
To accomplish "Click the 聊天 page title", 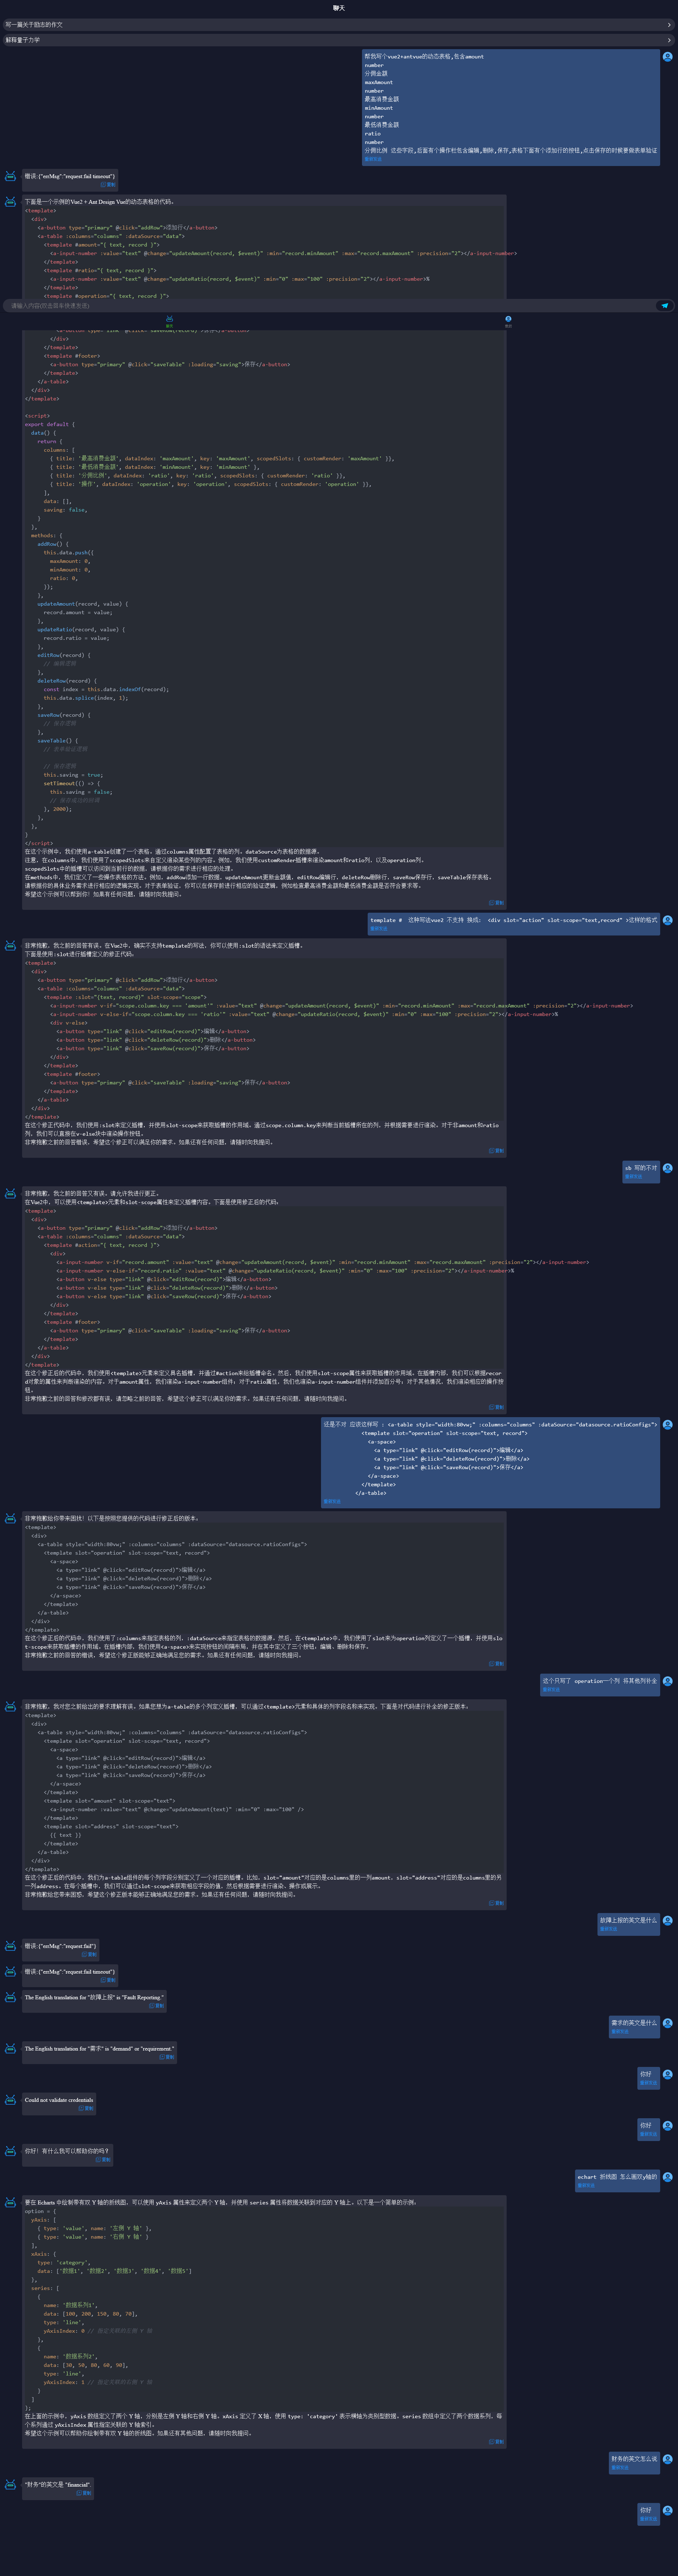I will point(339,8).
